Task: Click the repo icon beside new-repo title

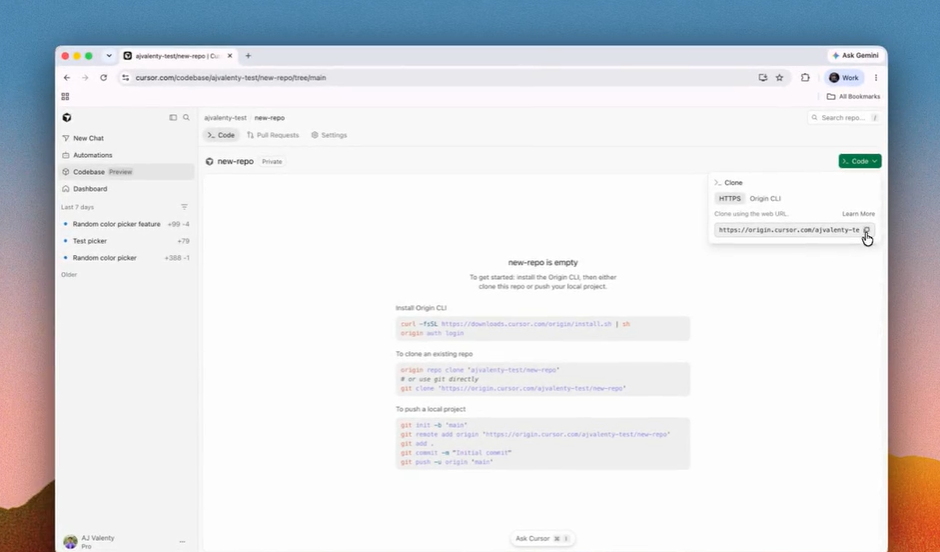Action: (x=209, y=161)
